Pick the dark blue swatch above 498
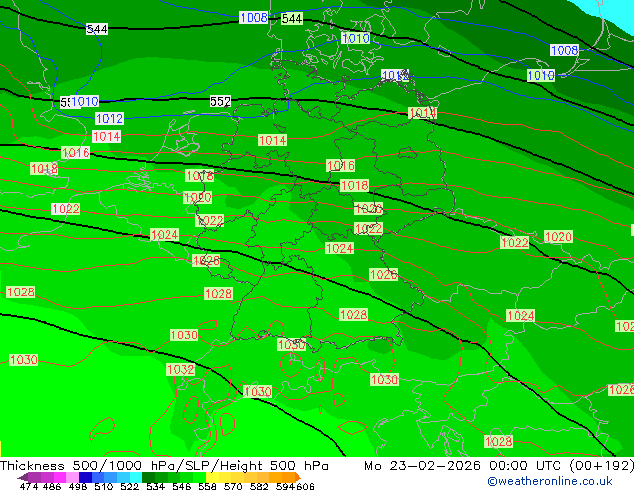 85,477
